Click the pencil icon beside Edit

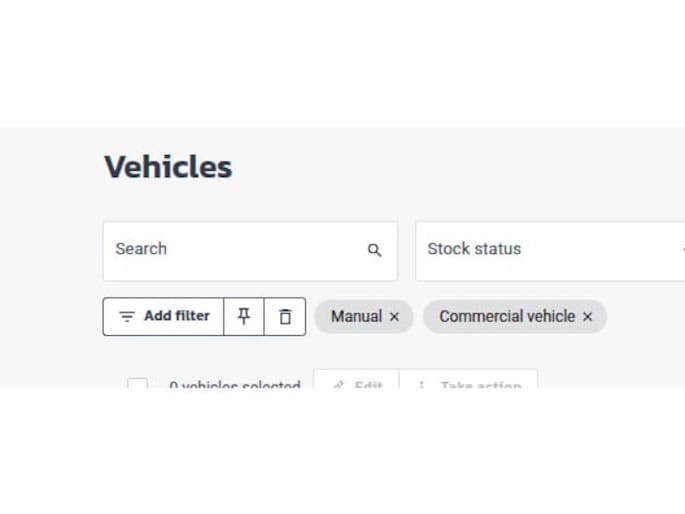pyautogui.click(x=338, y=385)
